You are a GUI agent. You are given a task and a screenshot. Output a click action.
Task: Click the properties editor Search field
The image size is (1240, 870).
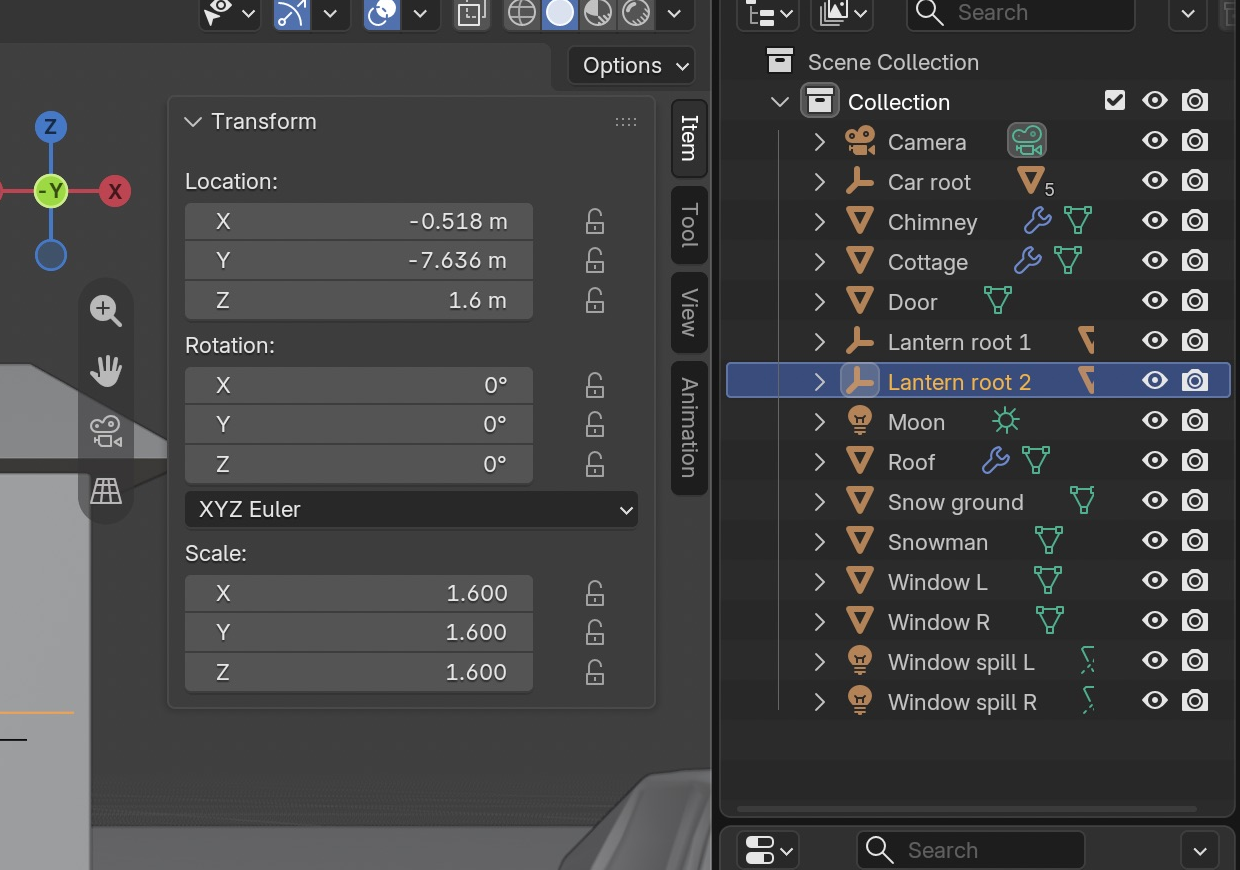tap(971, 850)
